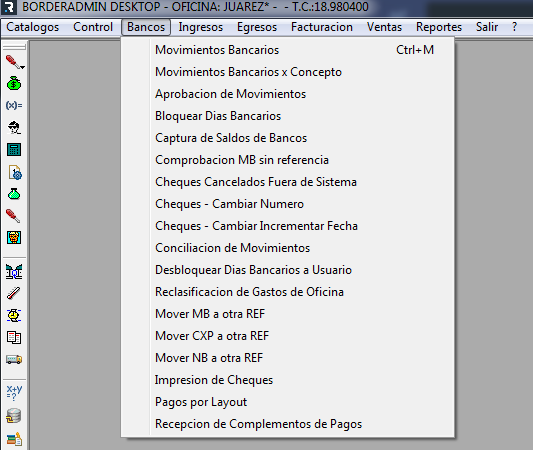Click the thermometer icon in sidebar
The image size is (533, 450).
pyautogui.click(x=14, y=293)
